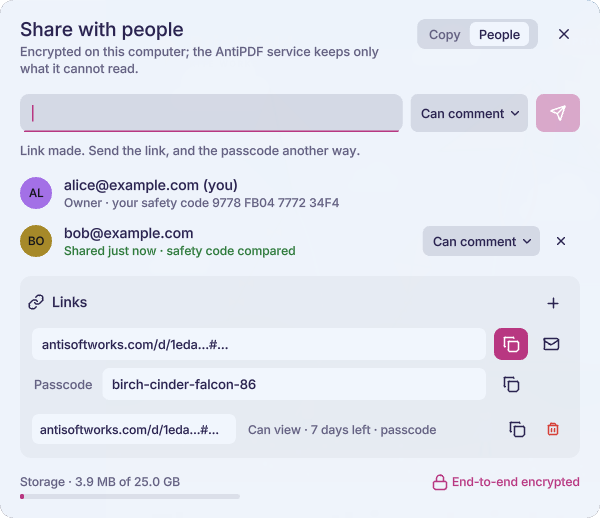Click the chain link icon beside Links
600x518 pixels.
[x=36, y=302]
